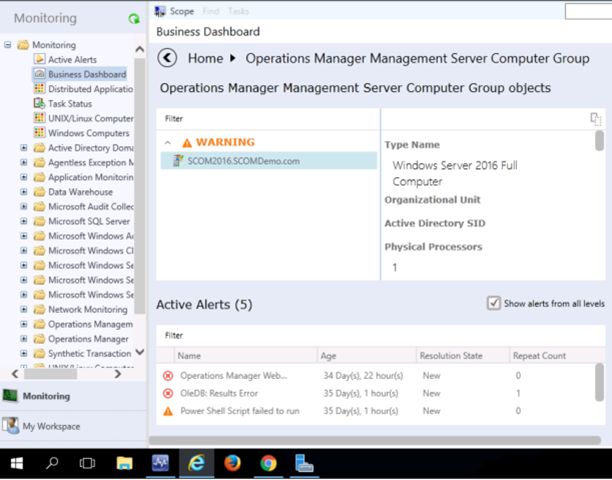
Task: Select Task Status in navigation tree
Action: coord(70,103)
